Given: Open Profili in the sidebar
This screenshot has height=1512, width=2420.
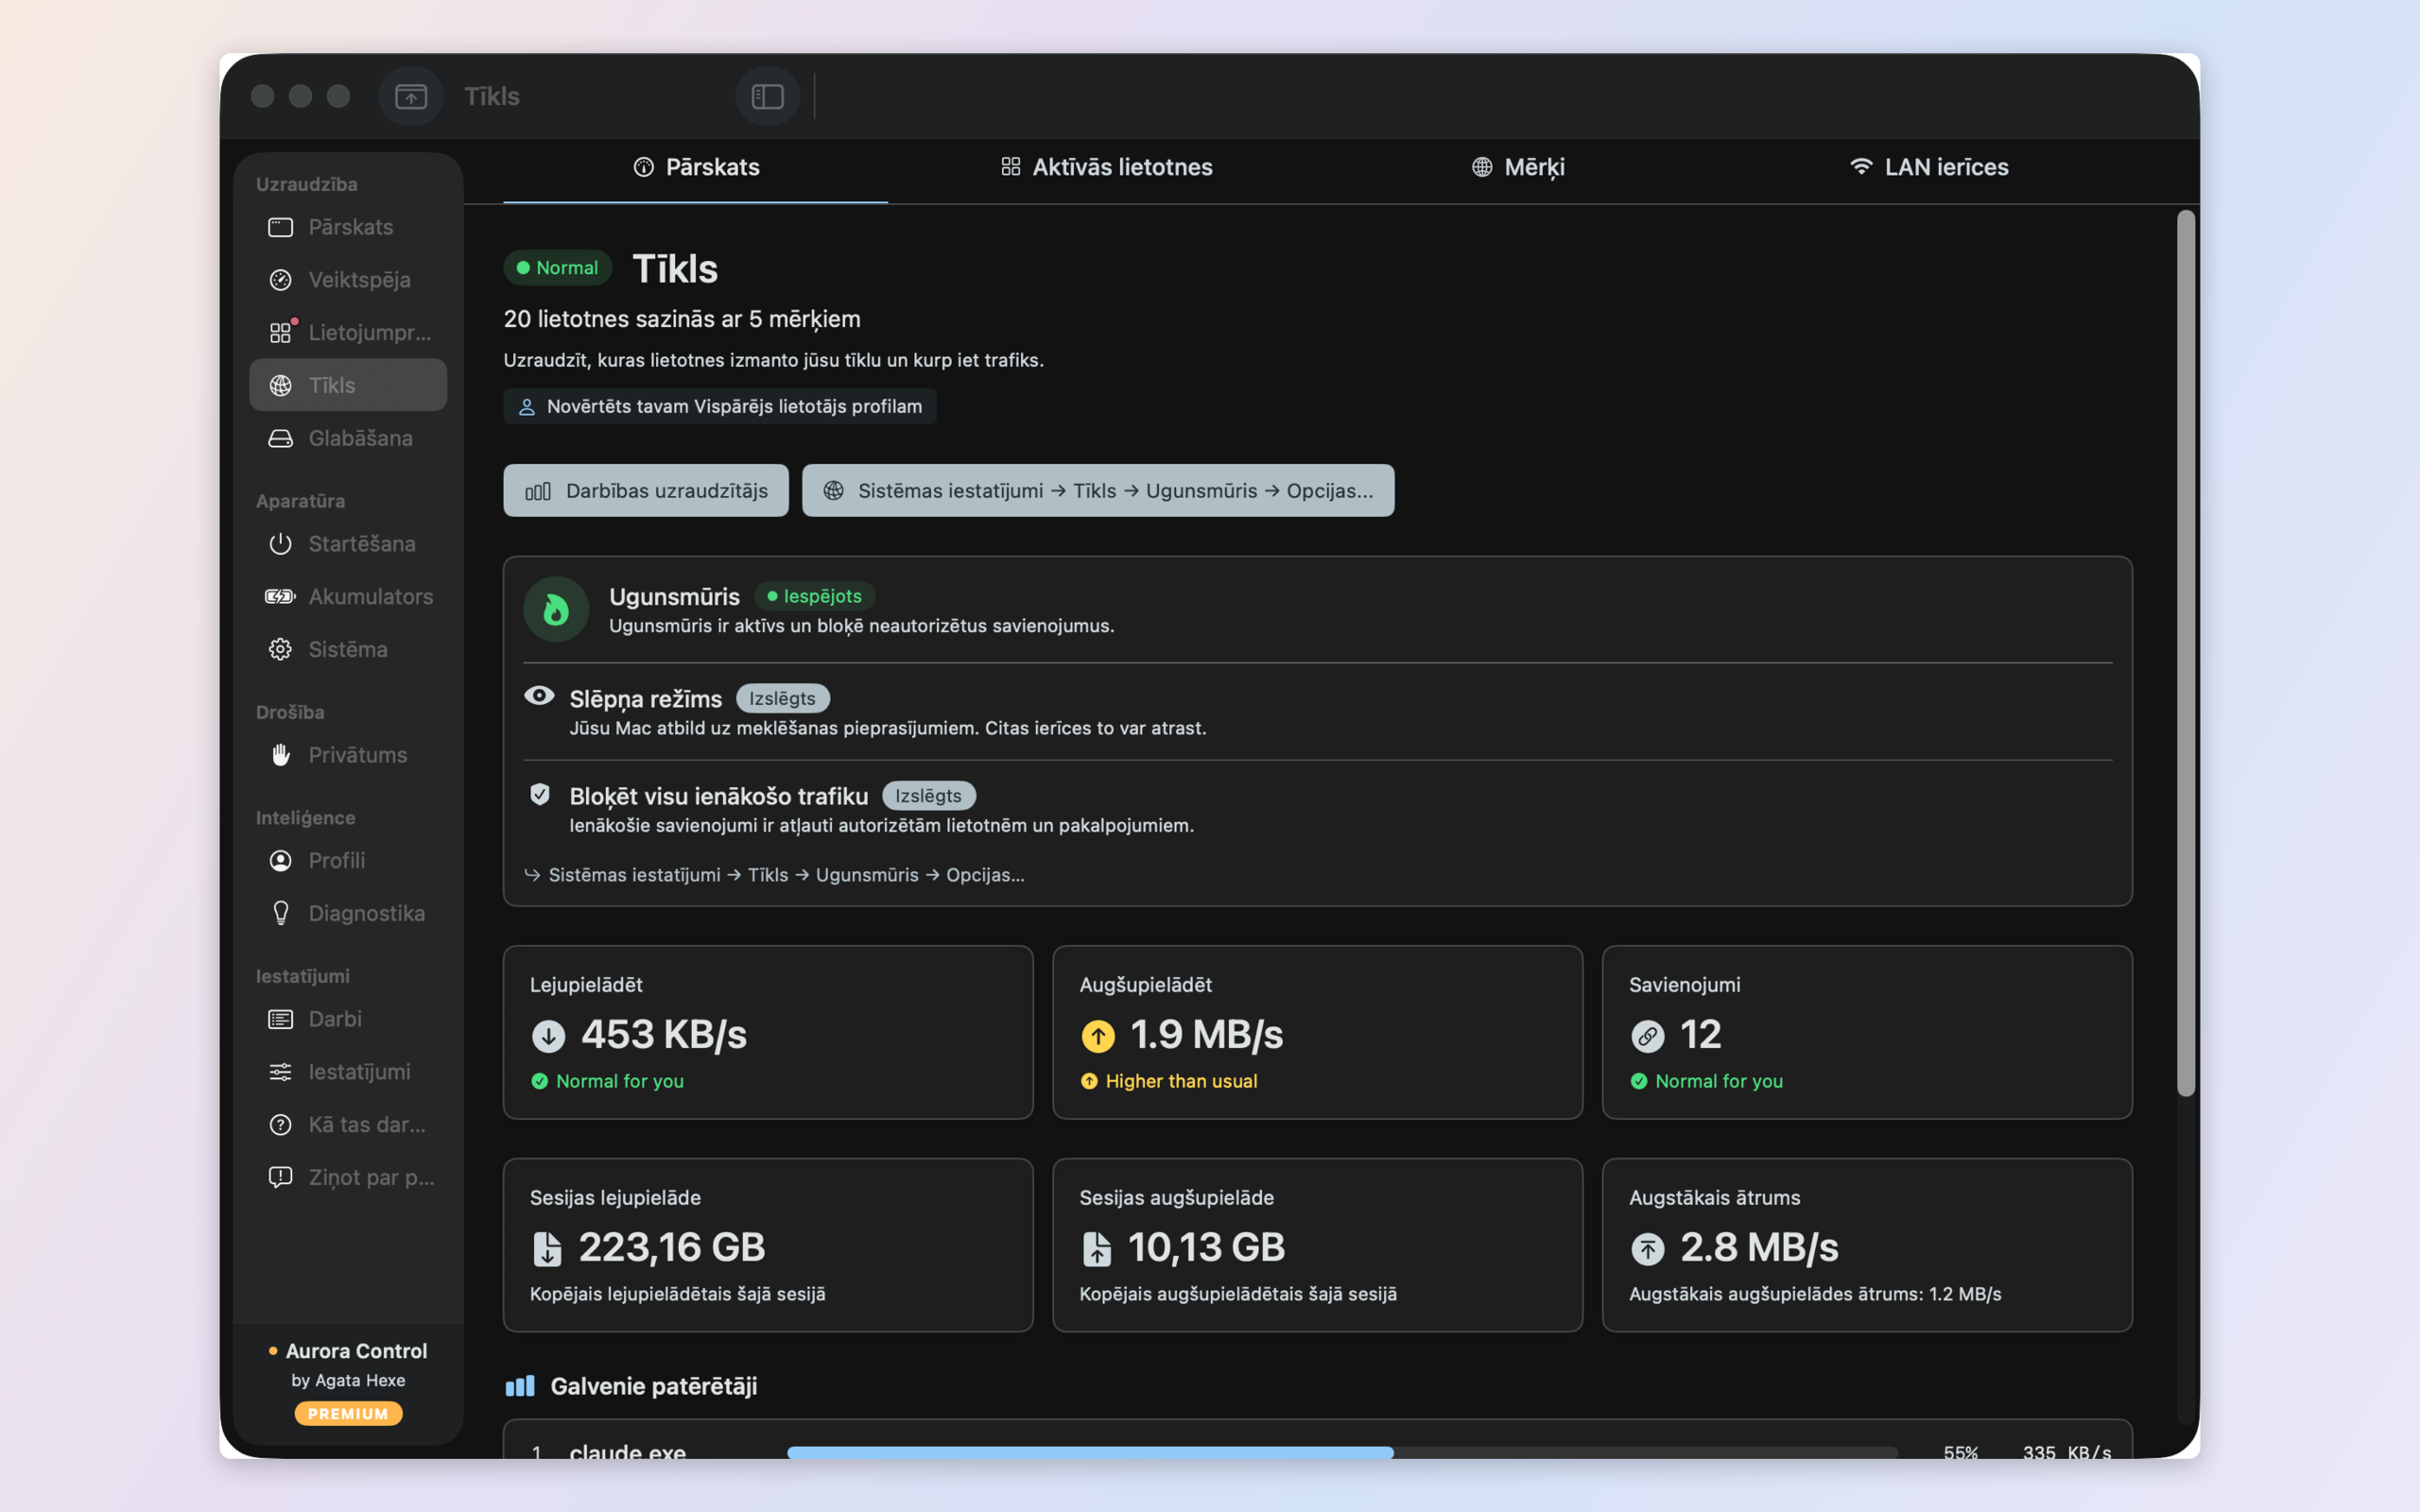Looking at the screenshot, I should (348, 861).
